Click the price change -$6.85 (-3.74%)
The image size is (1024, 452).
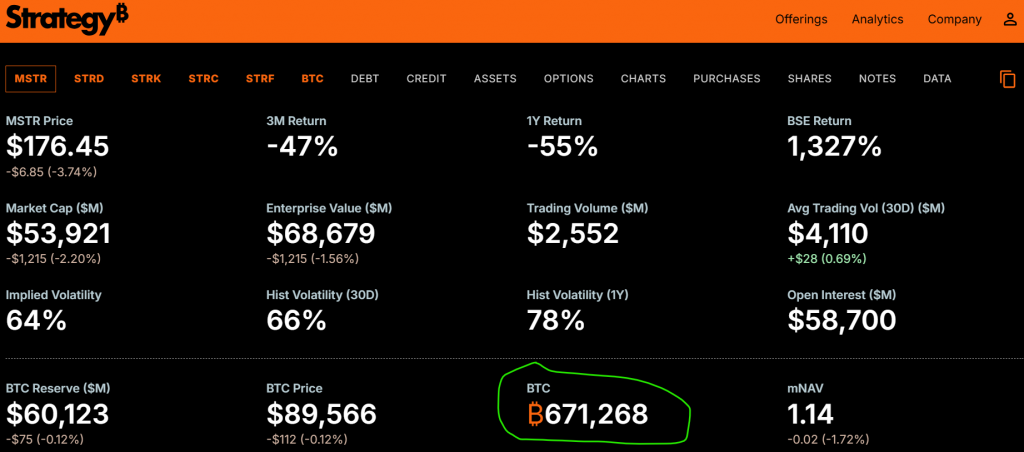click(x=52, y=172)
